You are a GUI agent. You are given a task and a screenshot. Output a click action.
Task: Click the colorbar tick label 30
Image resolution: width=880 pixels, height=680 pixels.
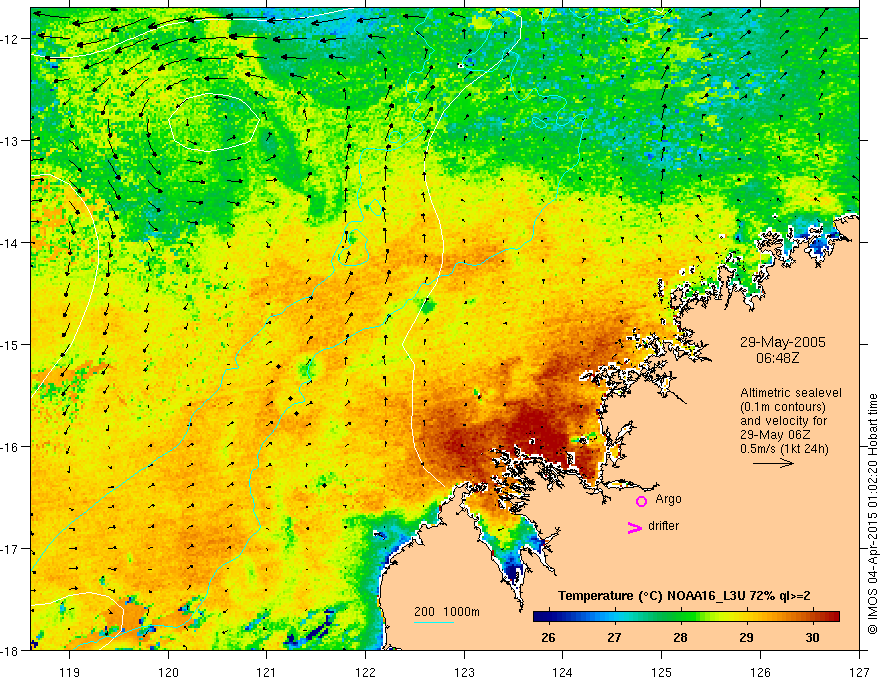click(x=812, y=637)
